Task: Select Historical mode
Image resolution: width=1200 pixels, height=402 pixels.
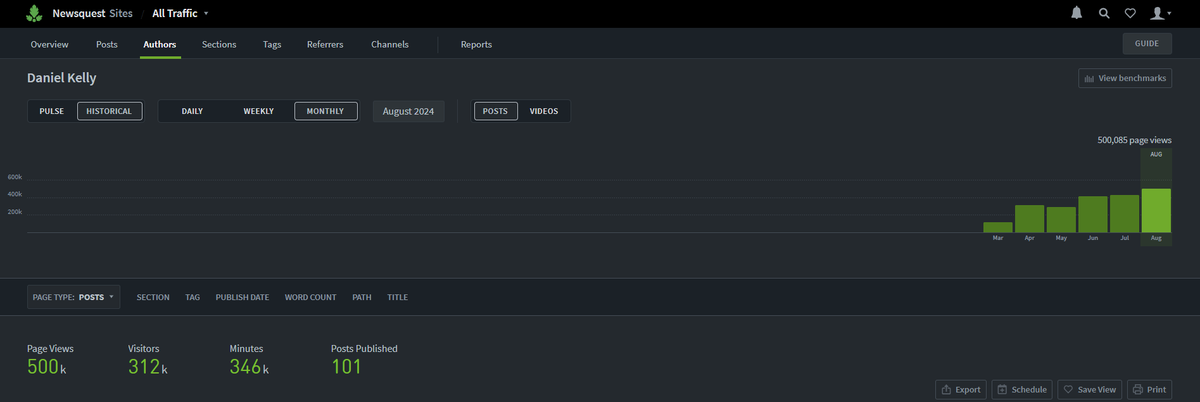Action: coord(109,111)
